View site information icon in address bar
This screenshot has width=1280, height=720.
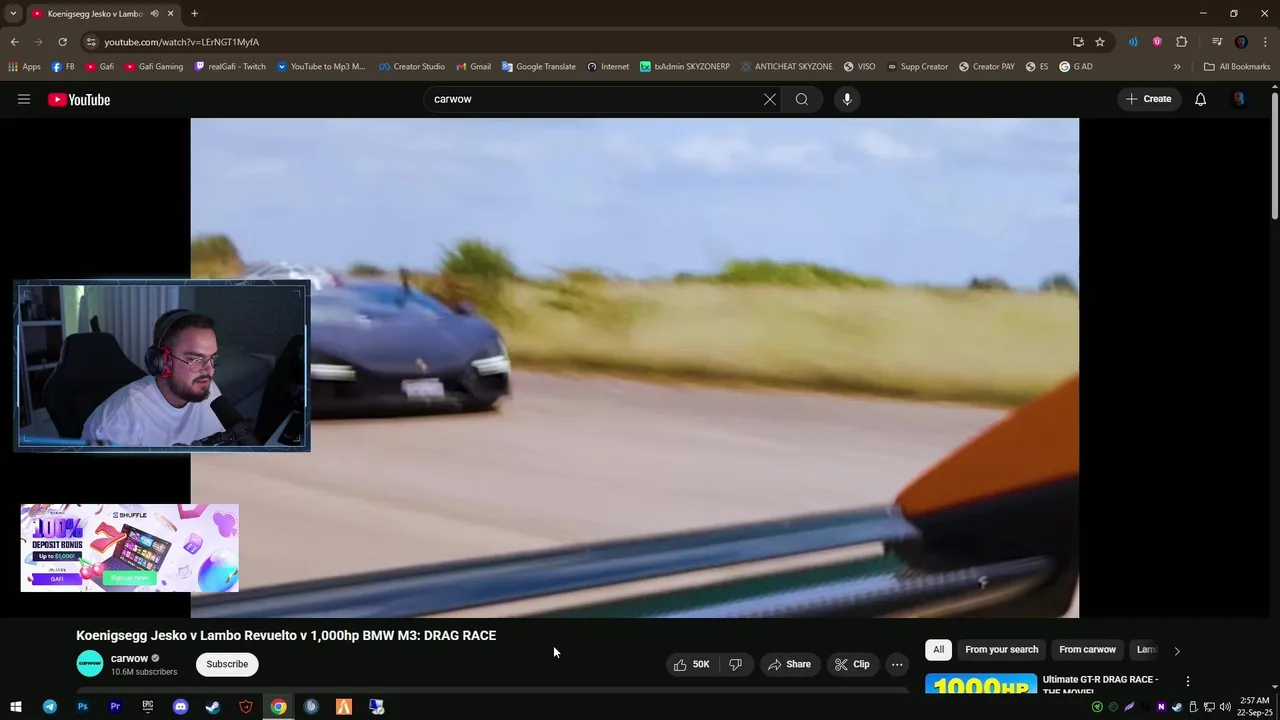pos(91,42)
